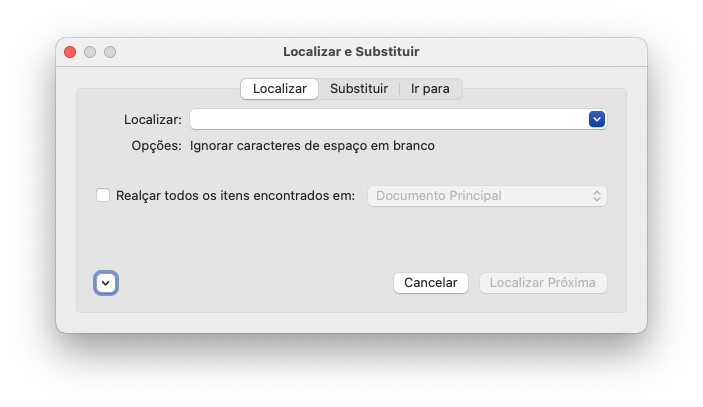703x407 pixels.
Task: Click the "Ignorar caracteres de espaço em branco" text
Action: point(312,146)
